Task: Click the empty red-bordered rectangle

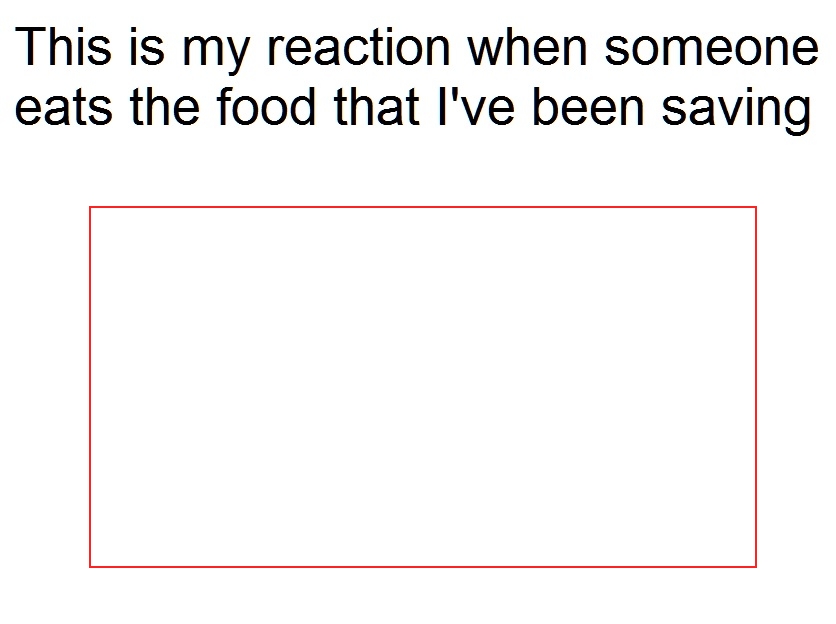Action: coord(423,387)
